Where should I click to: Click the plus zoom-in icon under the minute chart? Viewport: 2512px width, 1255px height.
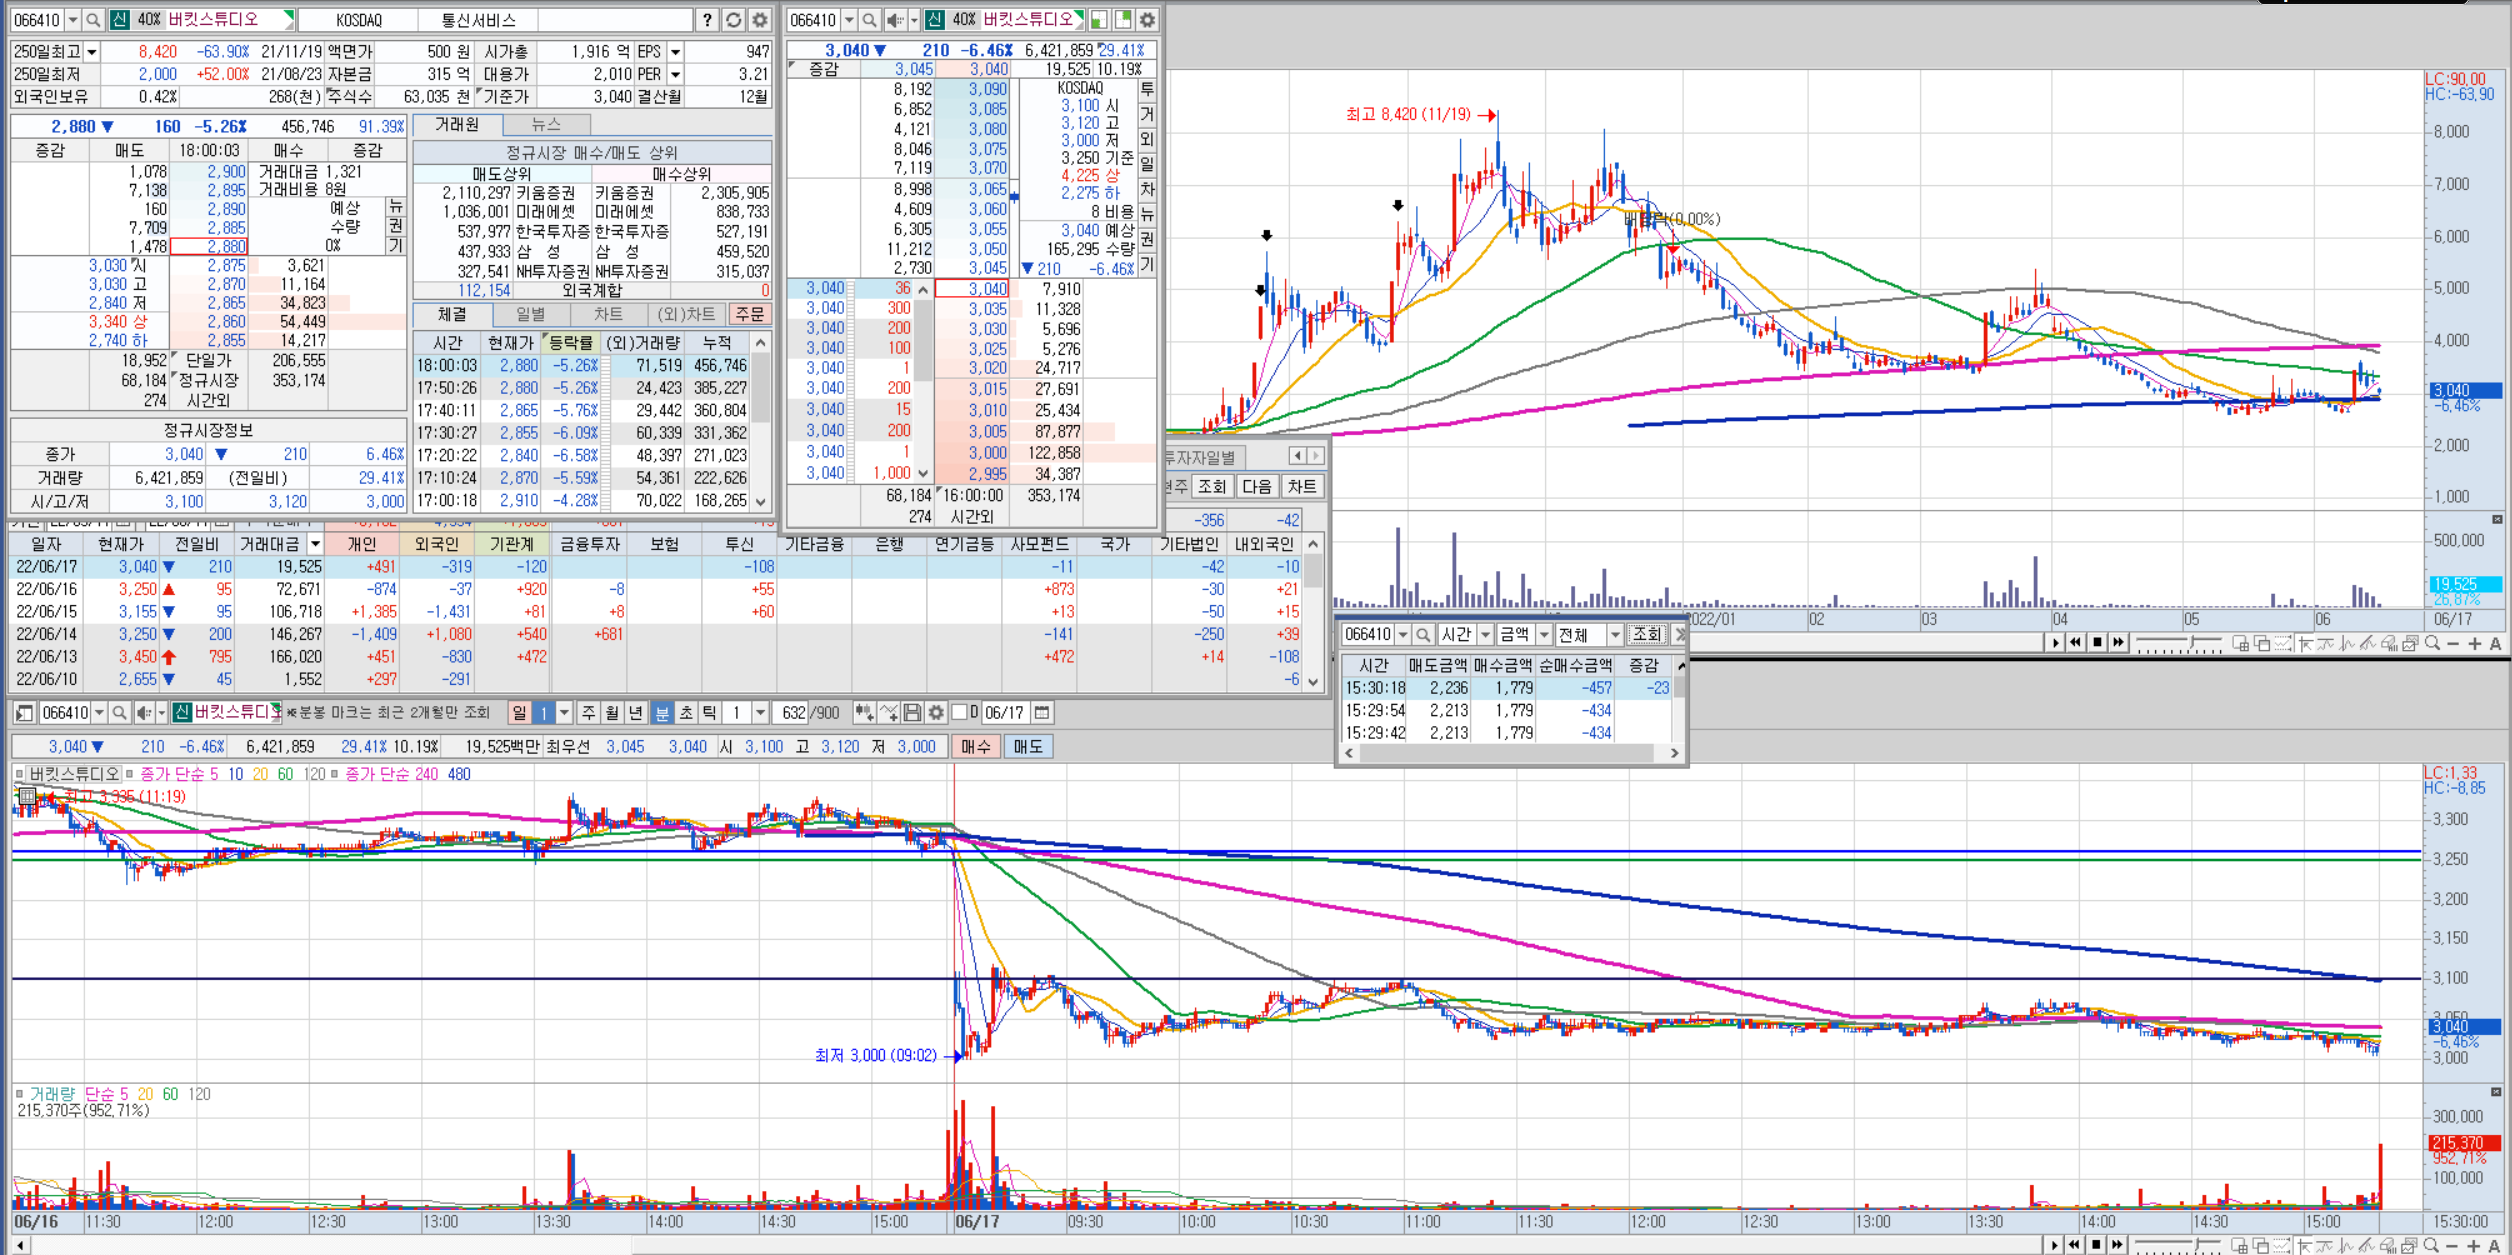[x=2475, y=1245]
